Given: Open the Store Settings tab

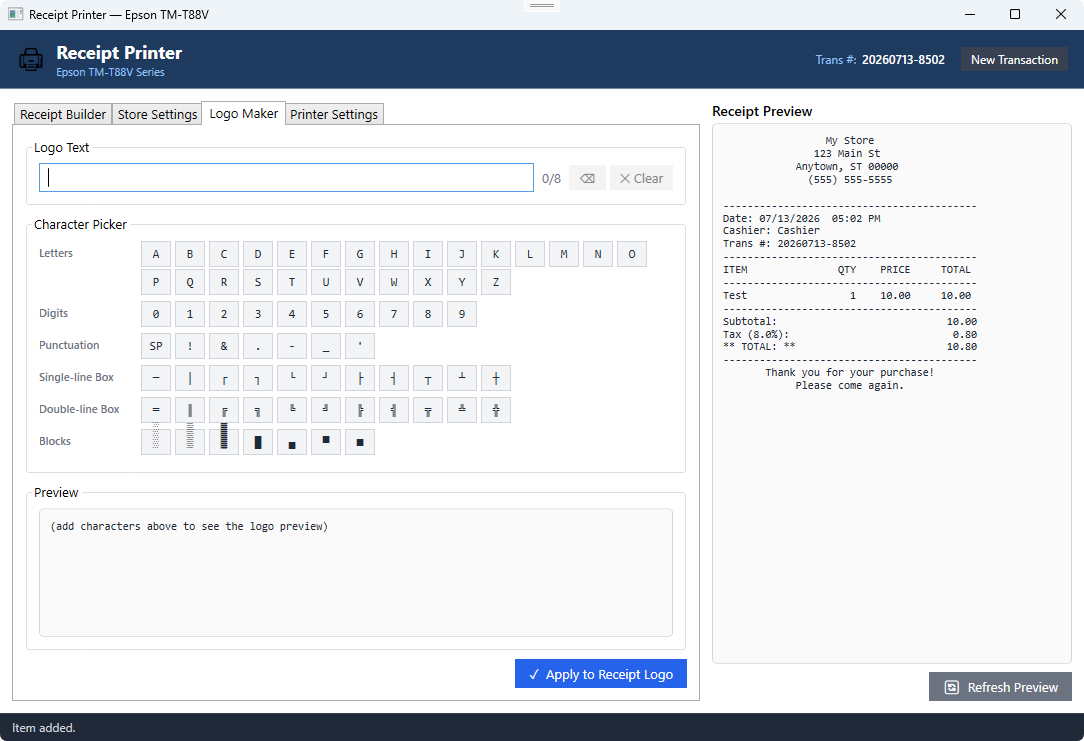Looking at the screenshot, I should (x=157, y=114).
